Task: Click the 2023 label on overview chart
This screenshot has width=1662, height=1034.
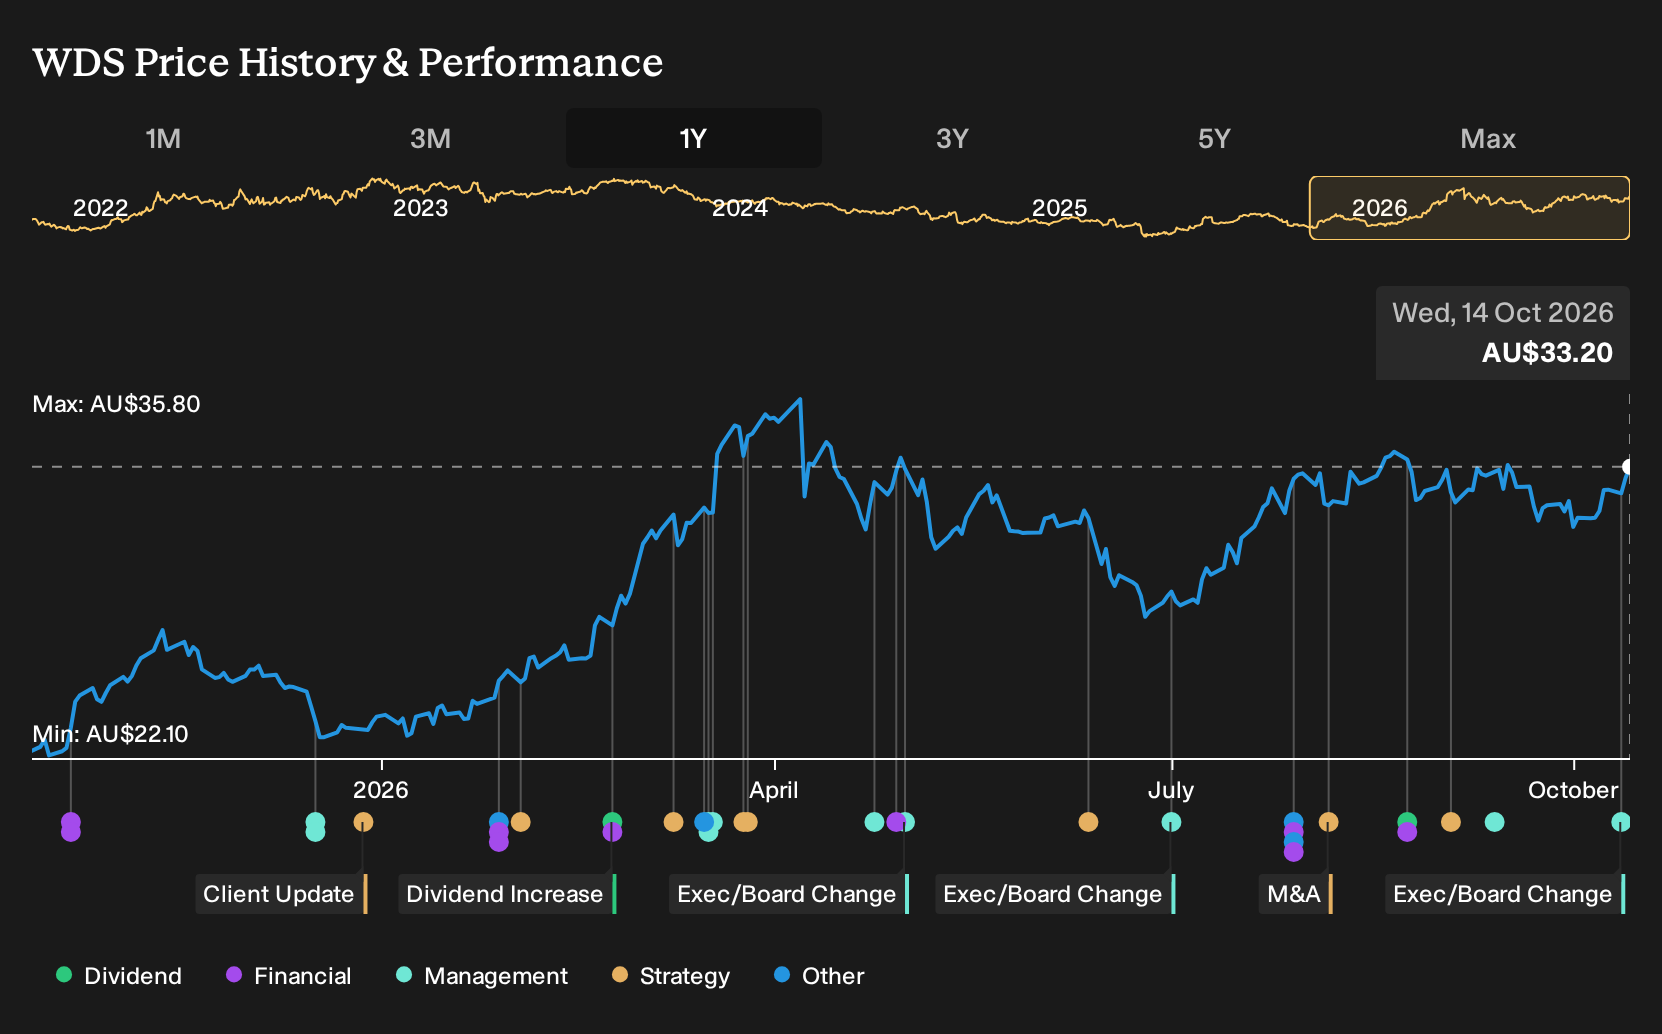Action: click(x=420, y=208)
